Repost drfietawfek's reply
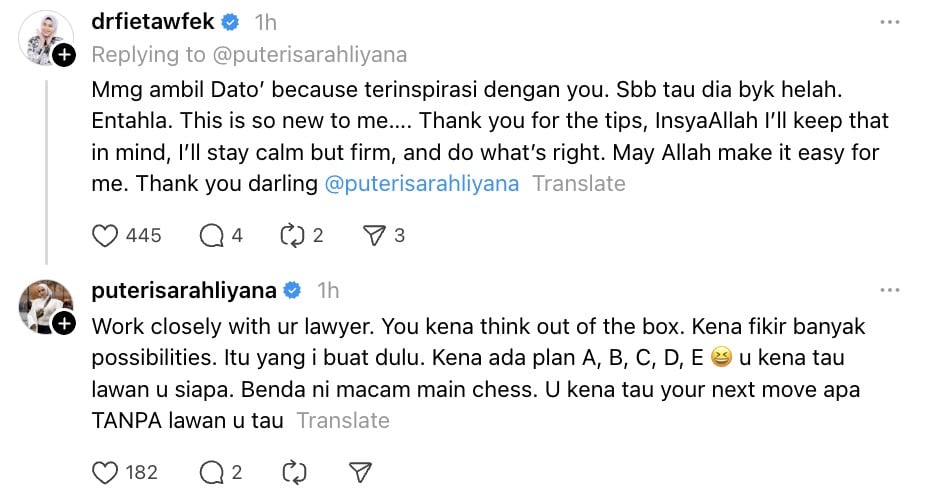This screenshot has width=932, height=498. click(x=292, y=236)
